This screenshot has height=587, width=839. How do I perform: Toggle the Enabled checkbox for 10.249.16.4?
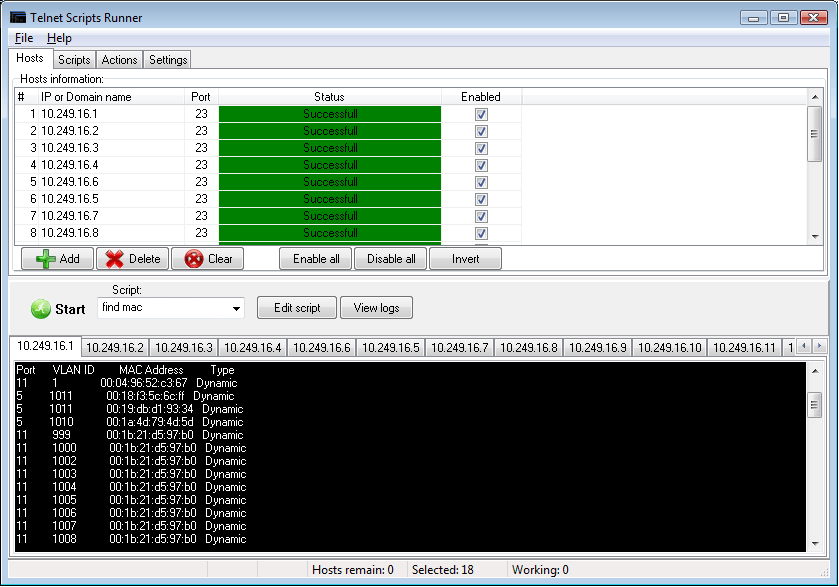(x=481, y=165)
